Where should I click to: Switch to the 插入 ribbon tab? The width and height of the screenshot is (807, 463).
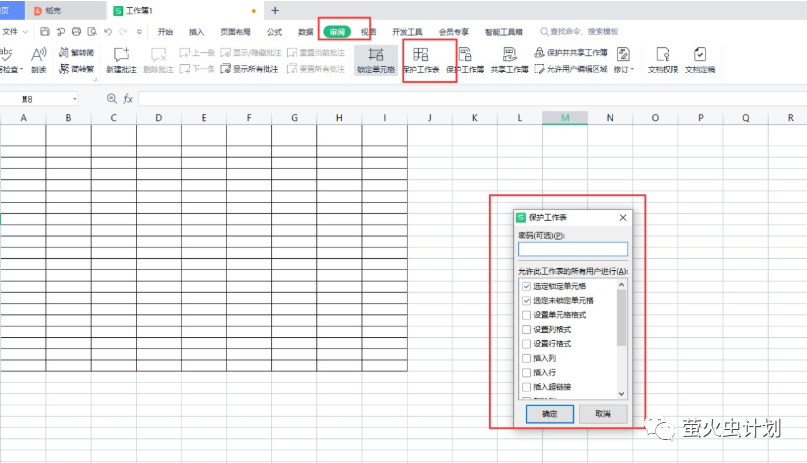(196, 32)
